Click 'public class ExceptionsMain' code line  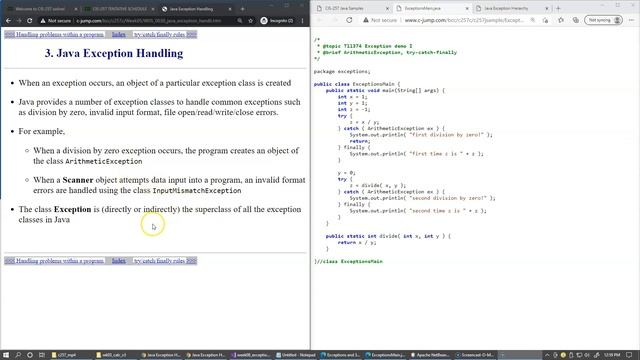click(357, 84)
